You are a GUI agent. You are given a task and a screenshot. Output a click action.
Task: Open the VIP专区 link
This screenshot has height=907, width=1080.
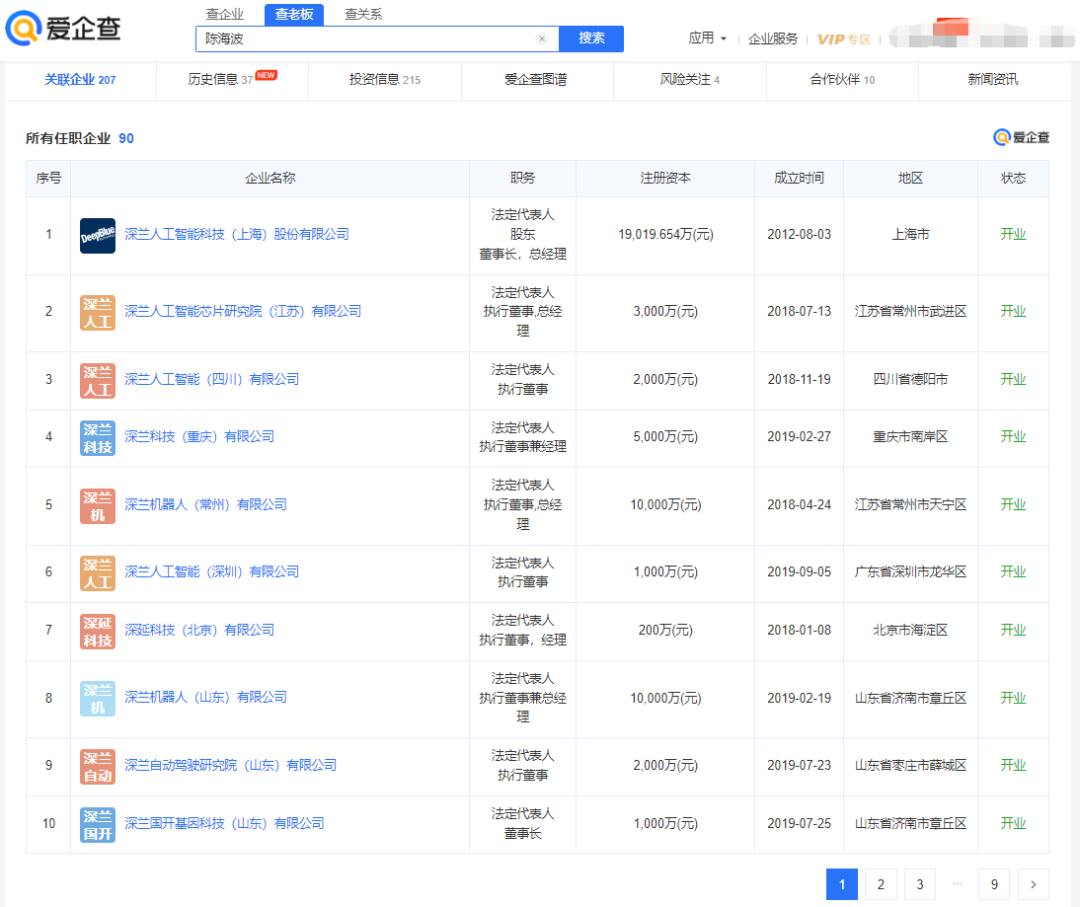tap(843, 39)
